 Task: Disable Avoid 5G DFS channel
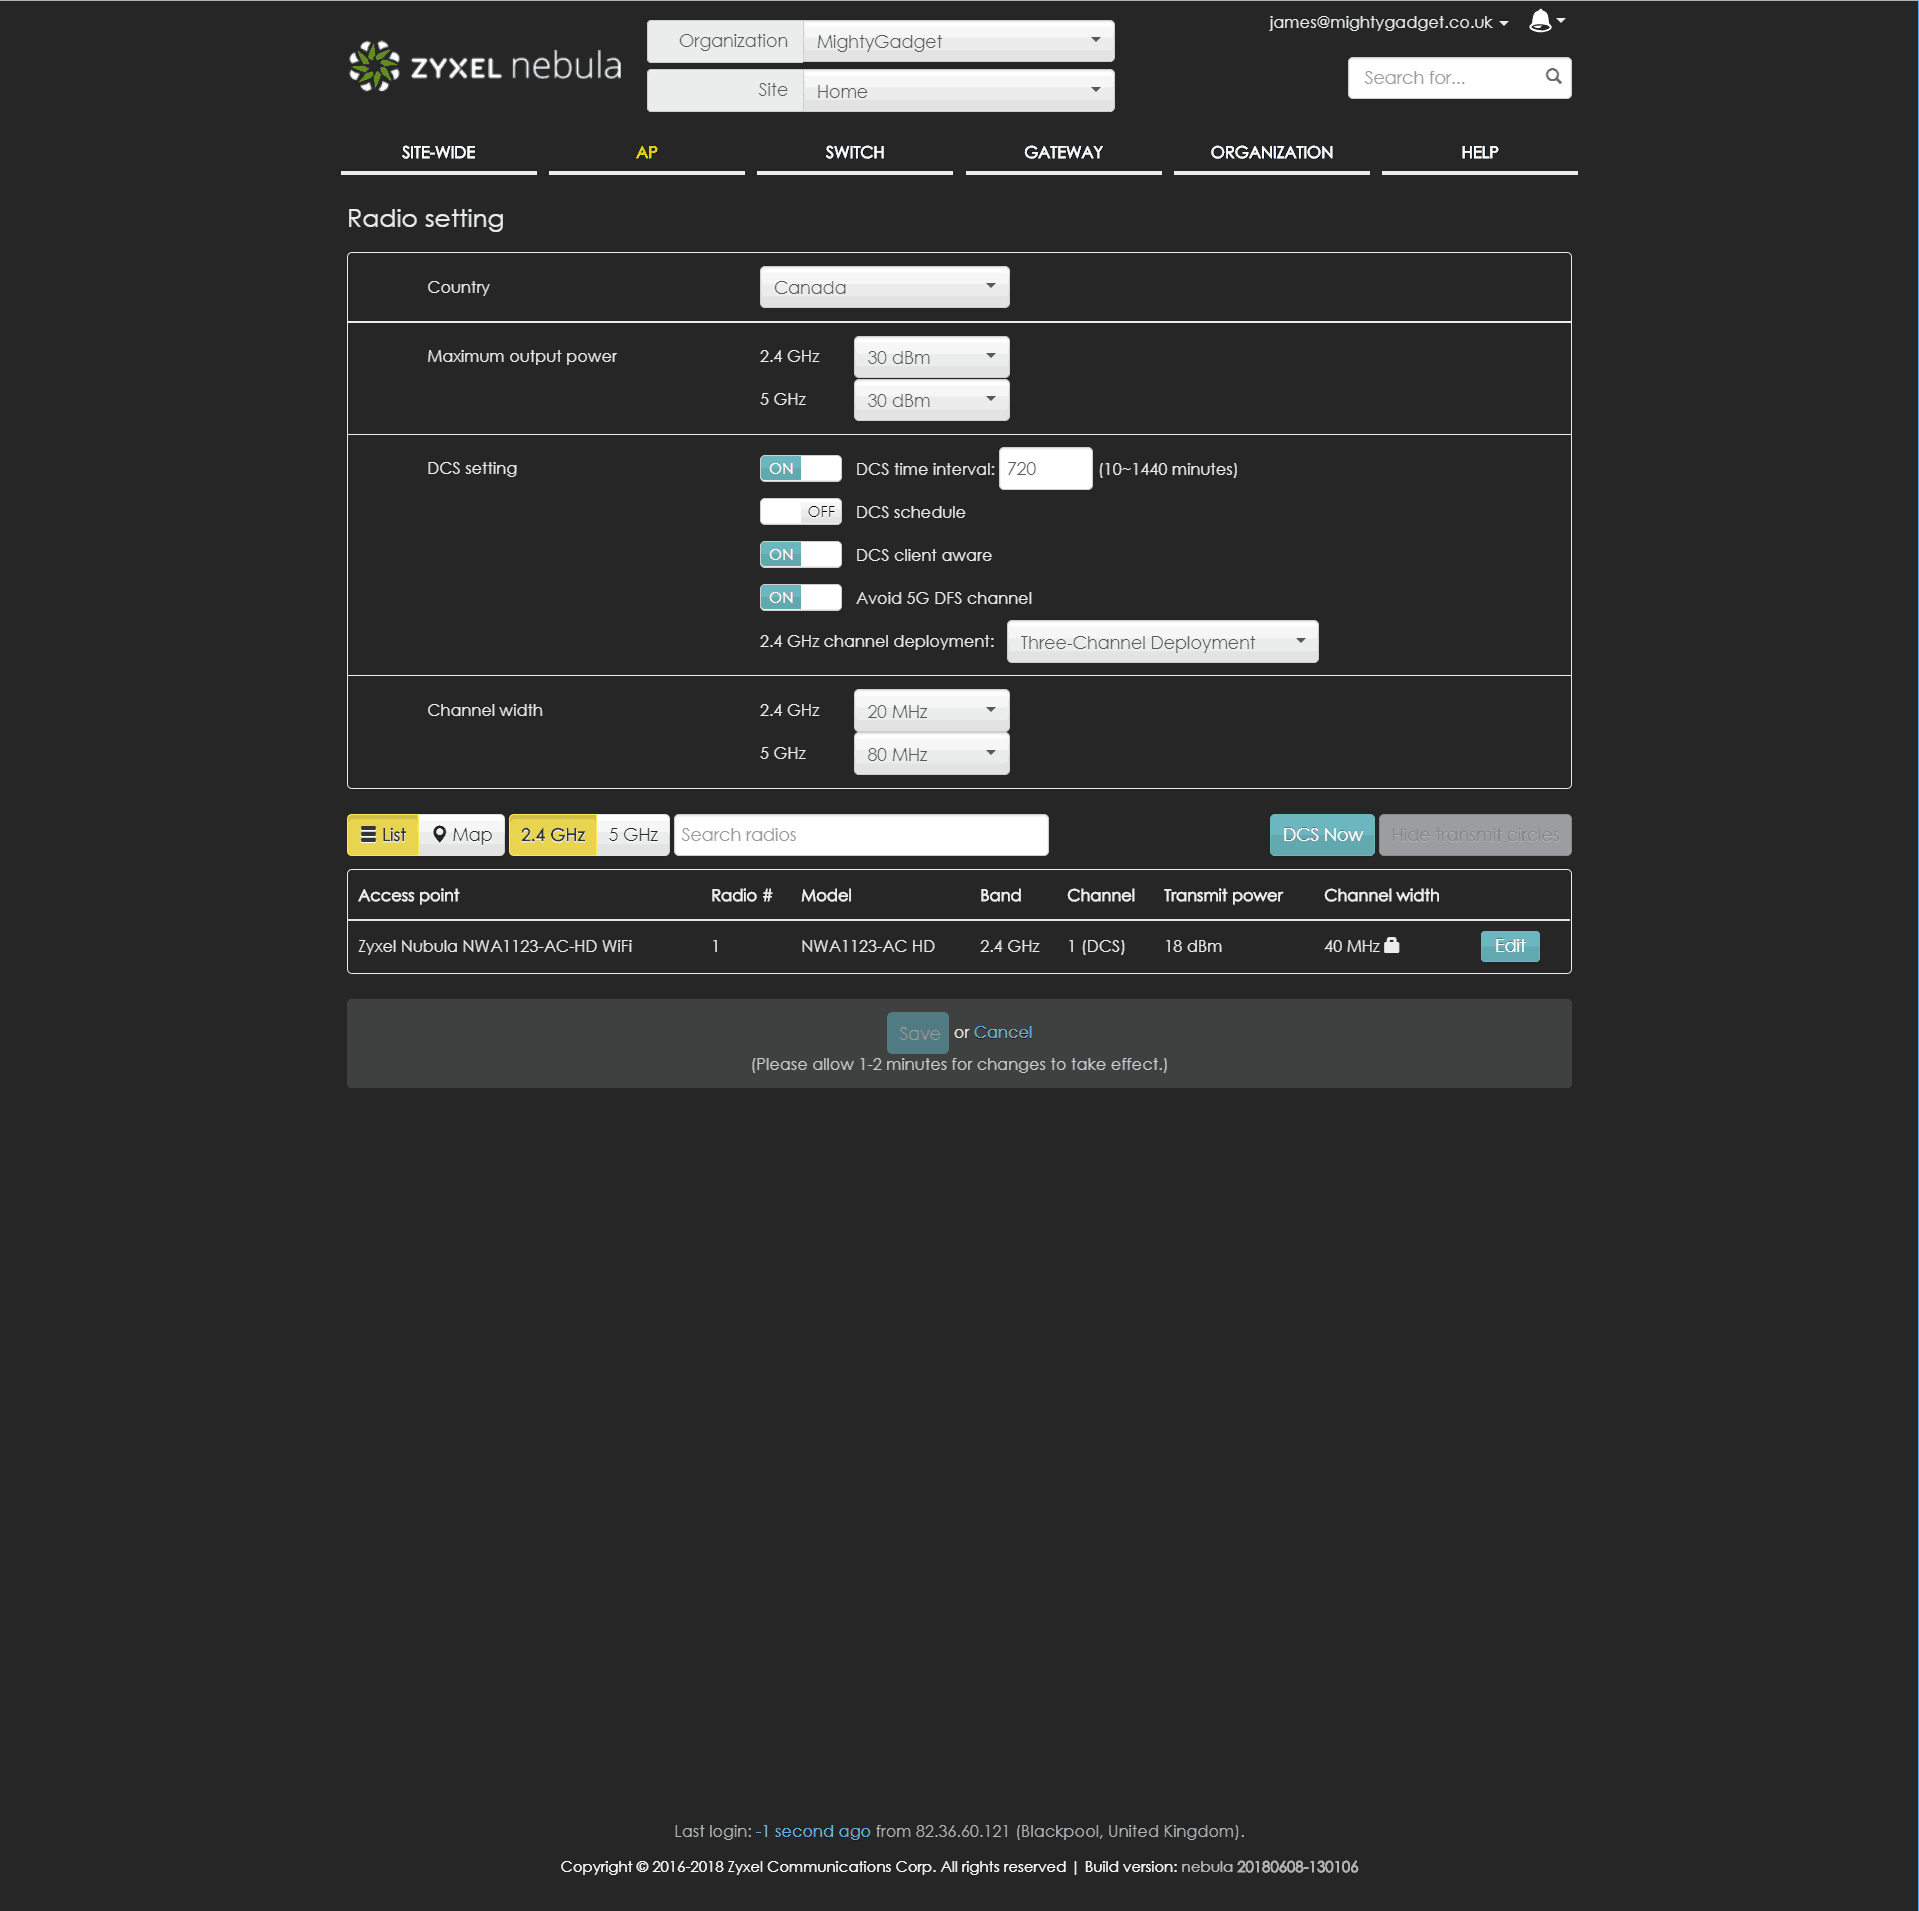coord(800,598)
